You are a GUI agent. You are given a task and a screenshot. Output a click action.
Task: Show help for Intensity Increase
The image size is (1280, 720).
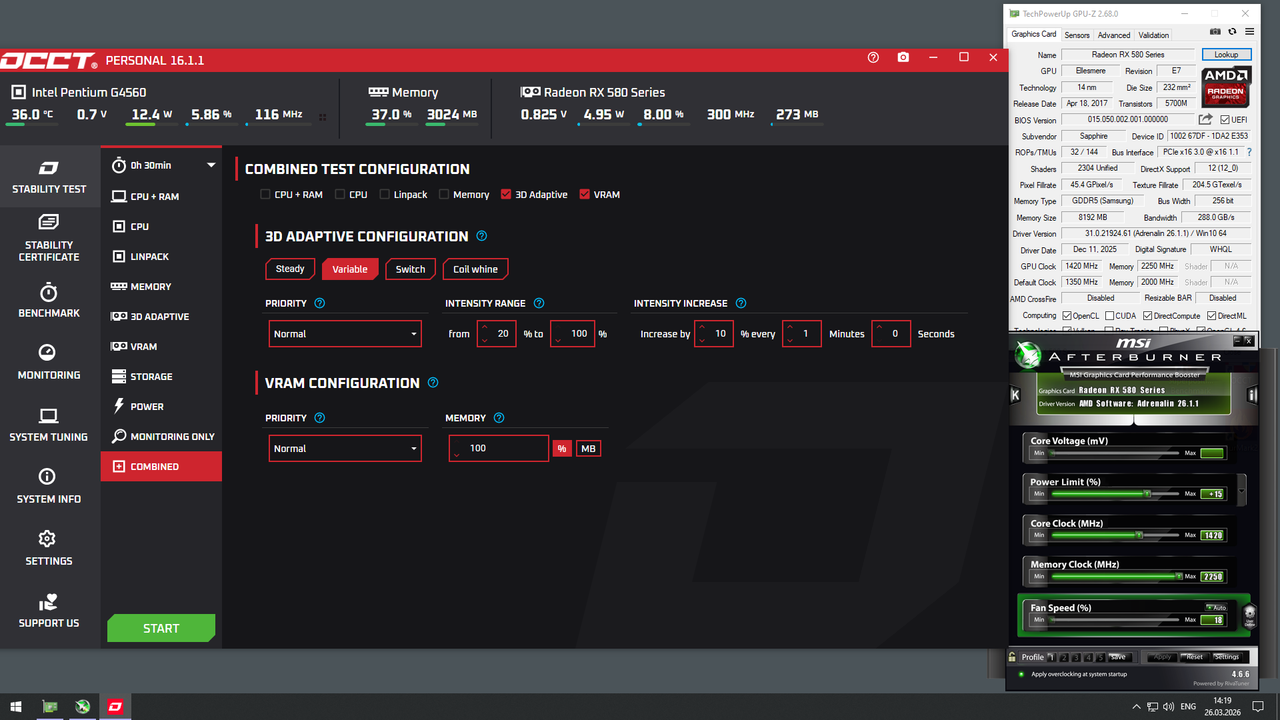click(x=741, y=303)
